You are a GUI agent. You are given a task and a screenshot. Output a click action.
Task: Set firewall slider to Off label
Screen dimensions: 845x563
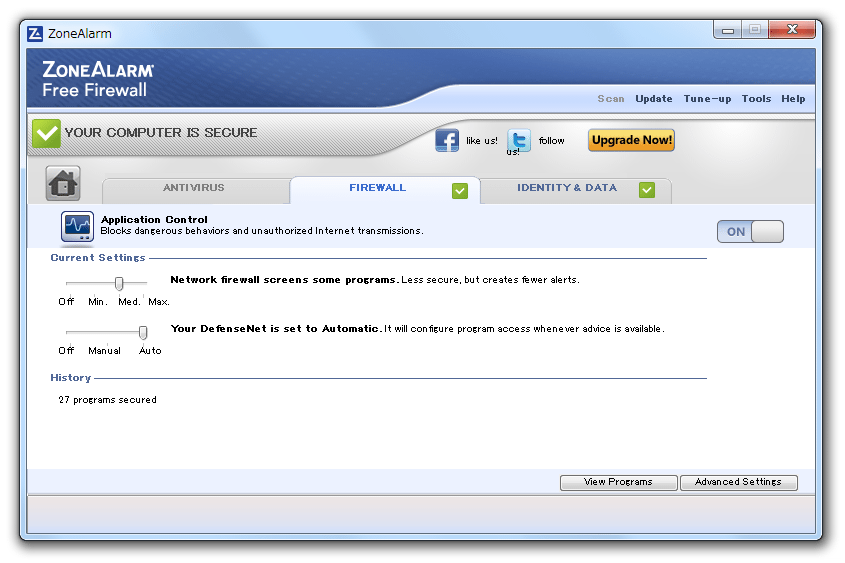click(x=66, y=302)
